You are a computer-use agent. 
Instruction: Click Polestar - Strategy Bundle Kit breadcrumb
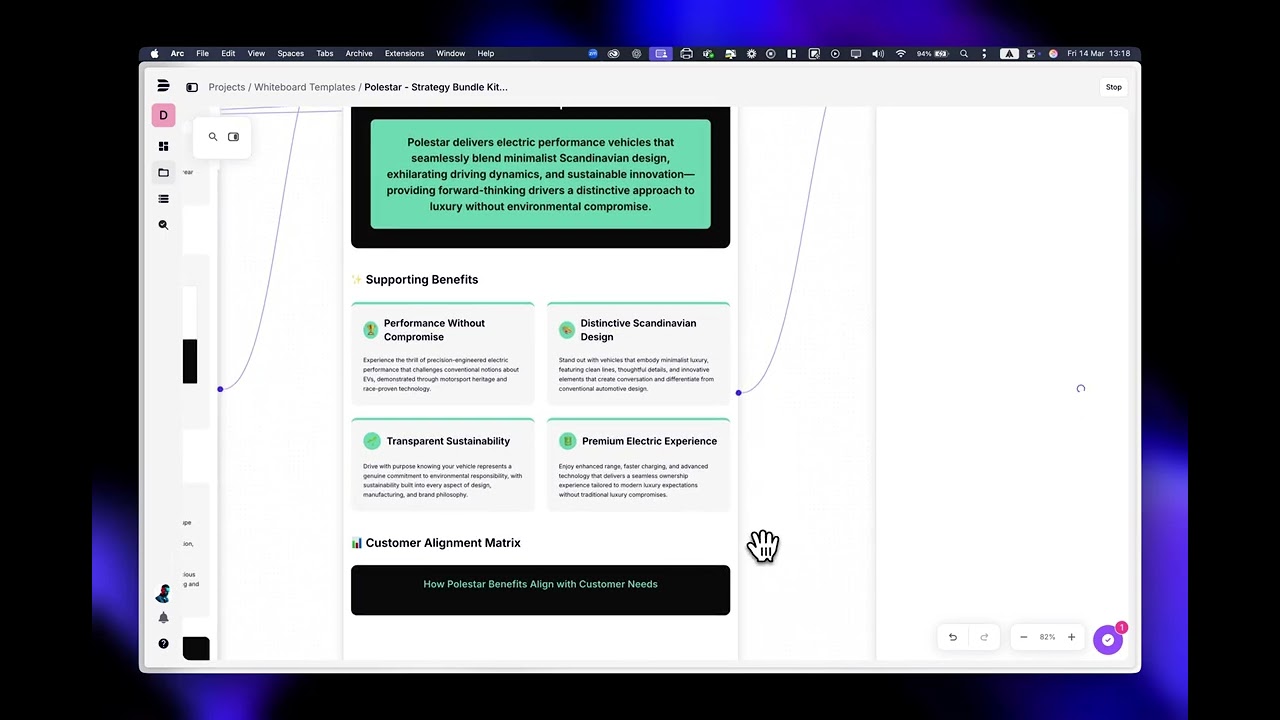(x=436, y=87)
